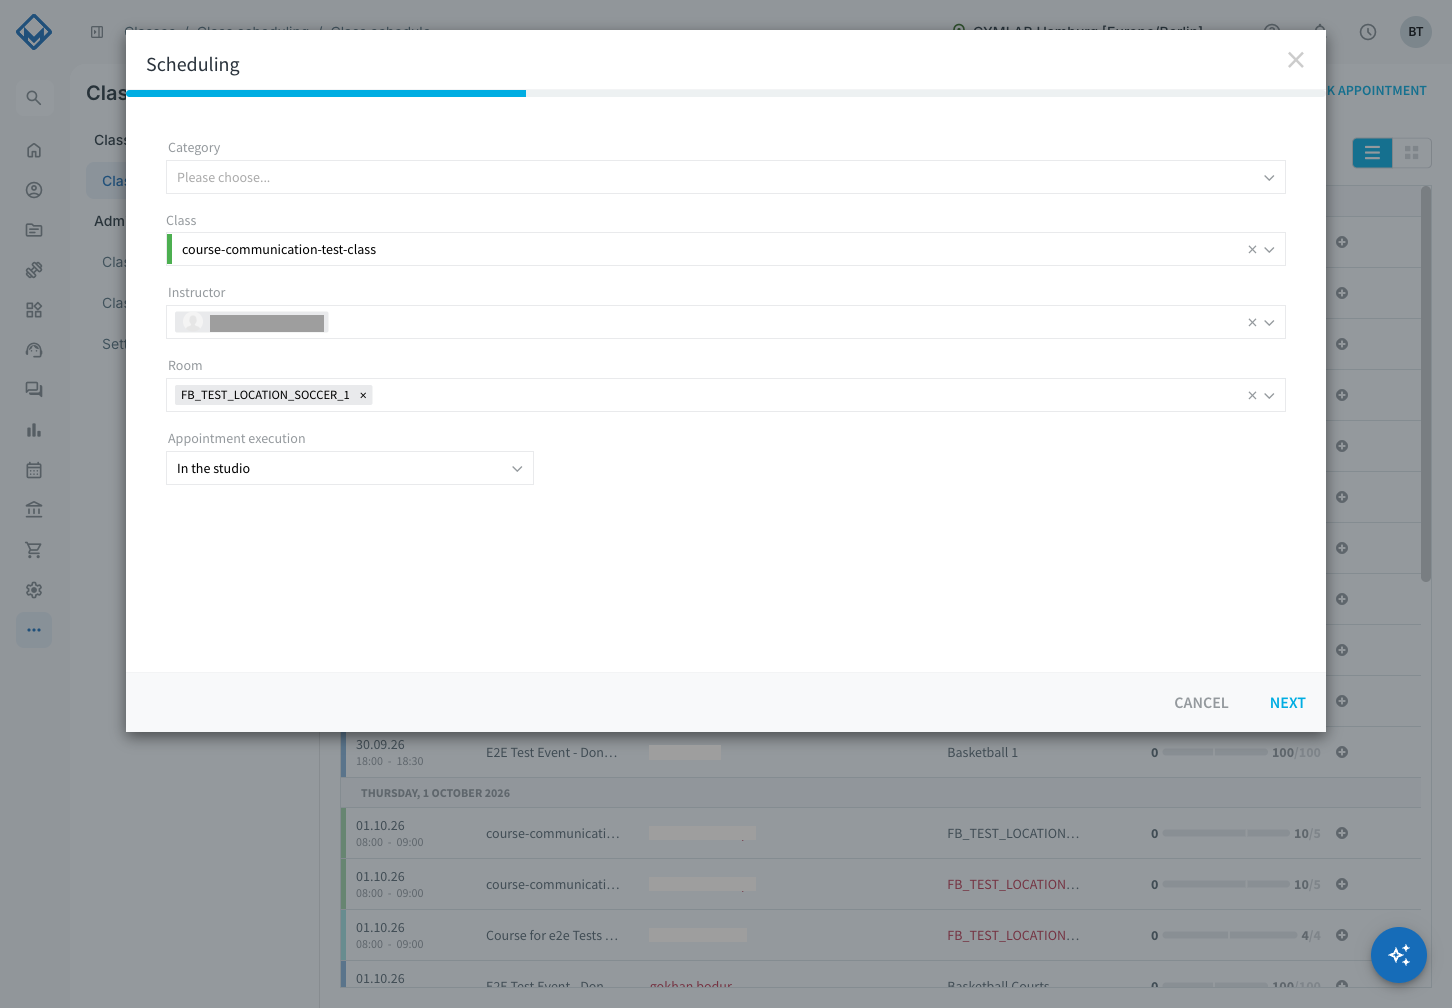The image size is (1452, 1008).
Task: Switch to grid view toggle
Action: pyautogui.click(x=1412, y=153)
